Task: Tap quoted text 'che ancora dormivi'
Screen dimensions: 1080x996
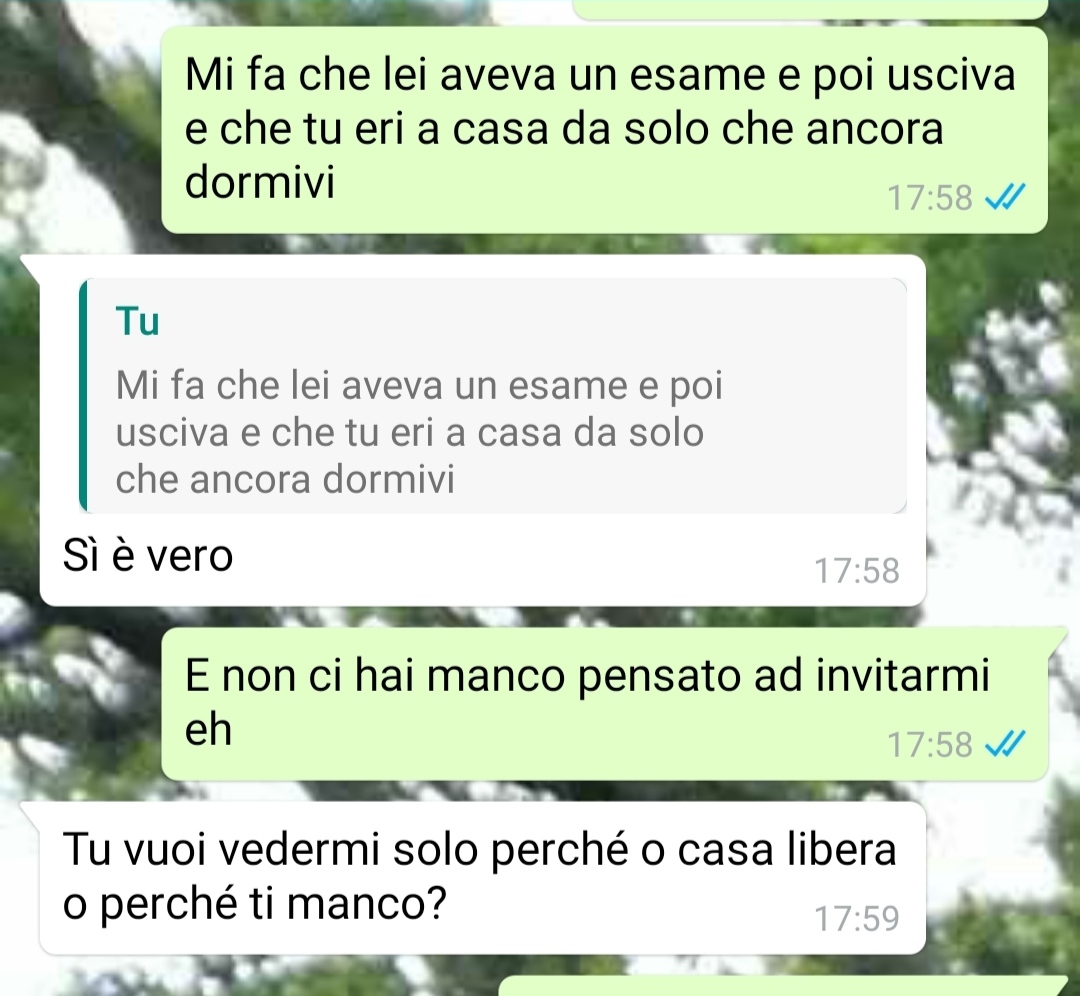Action: (285, 479)
